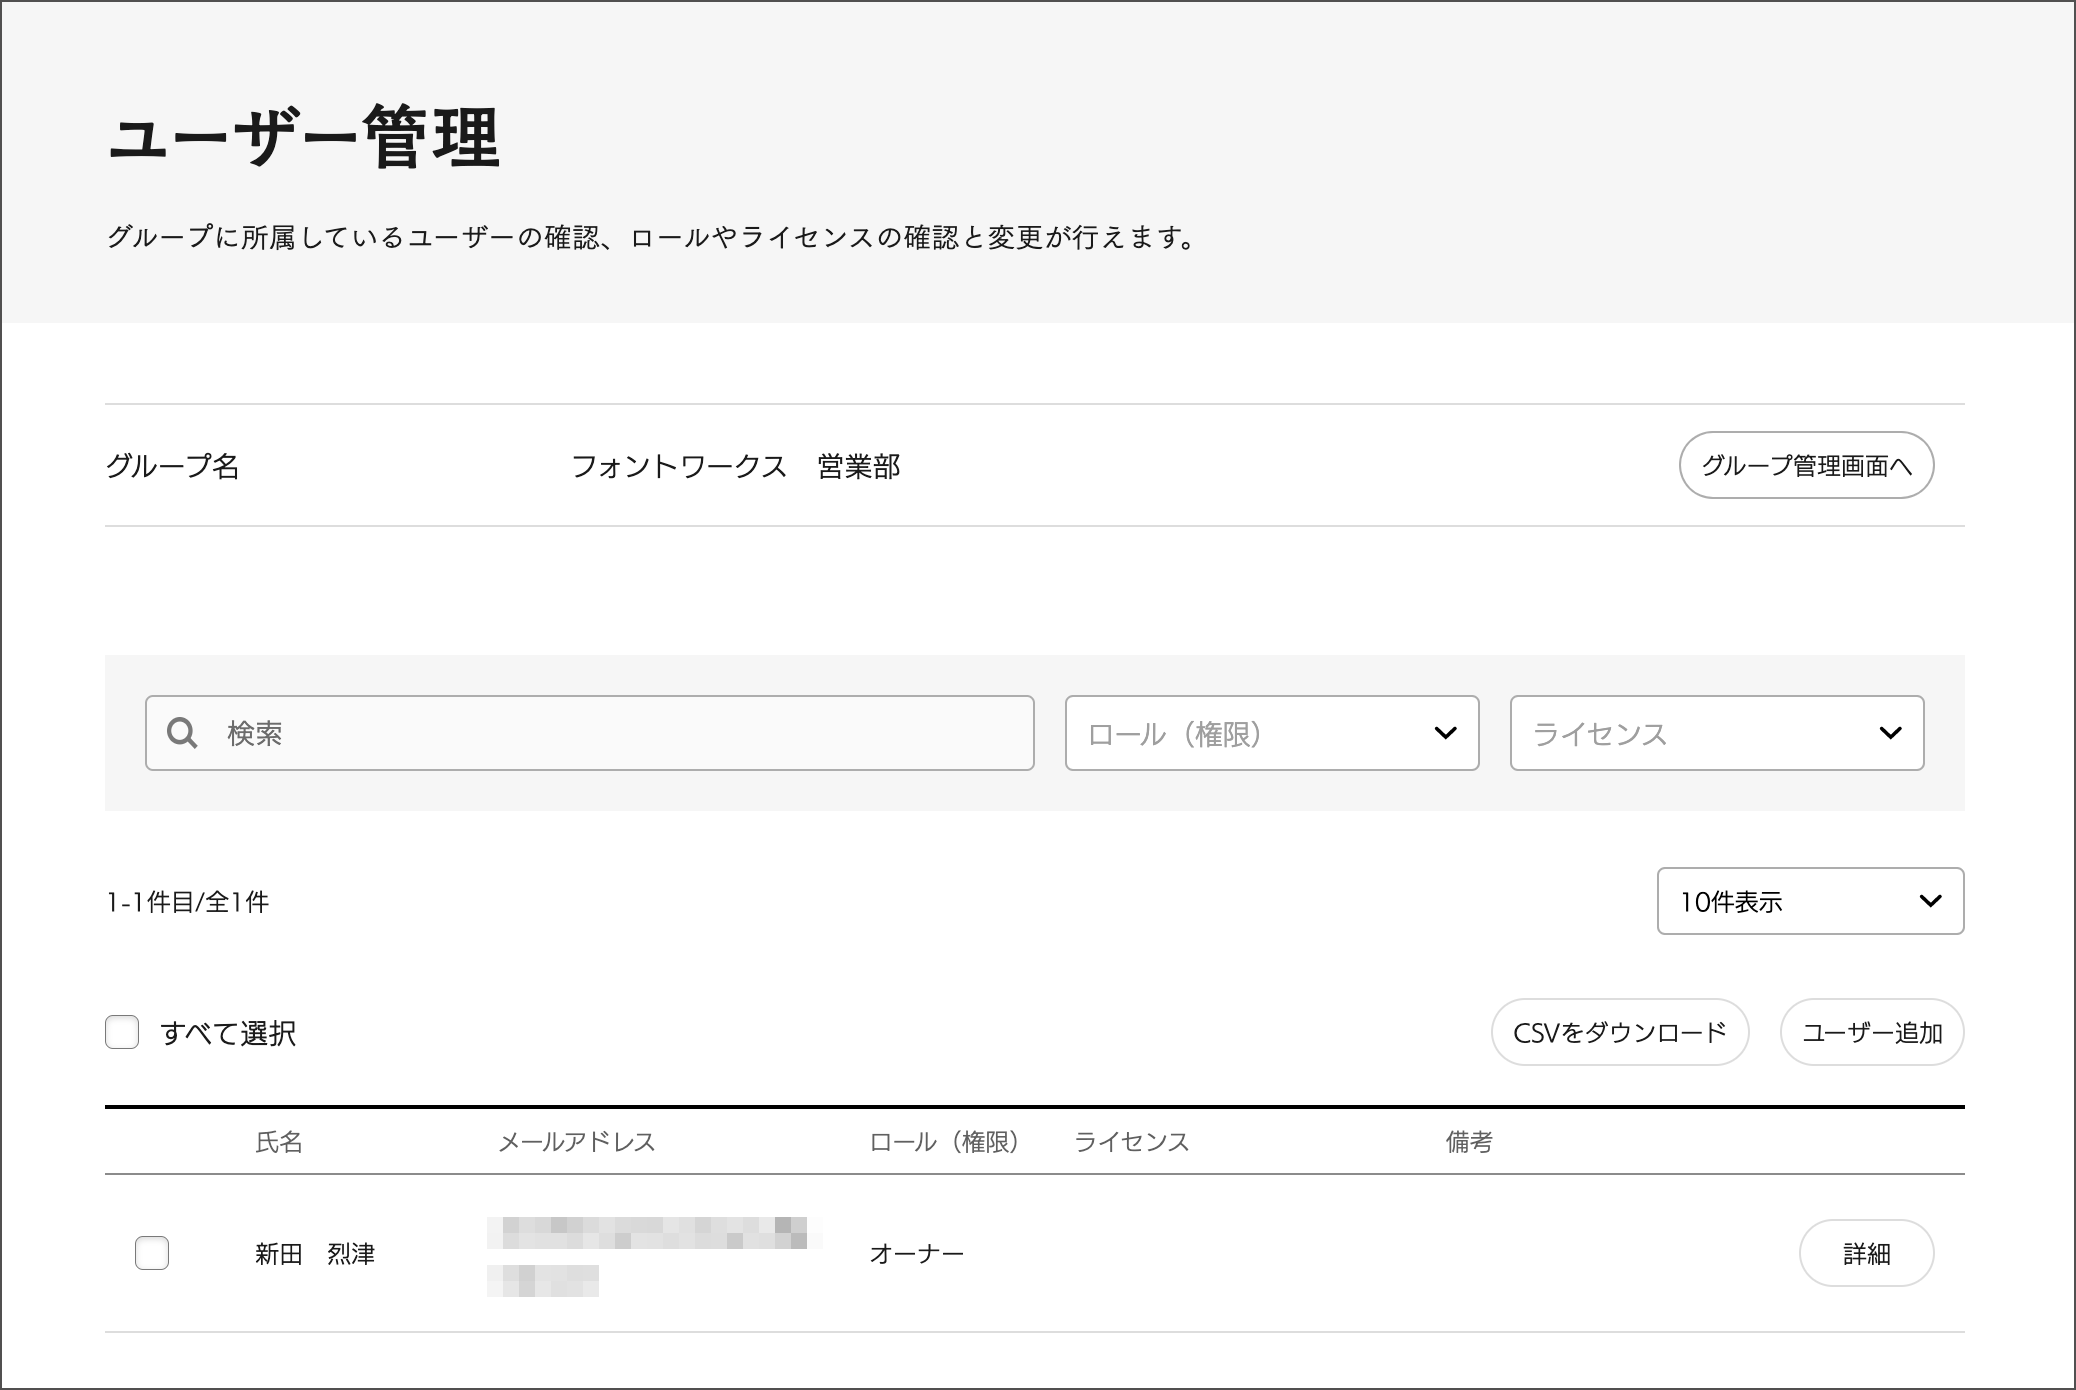The image size is (2076, 1390).
Task: Click the group name フォントワークス 営業部
Action: point(735,466)
